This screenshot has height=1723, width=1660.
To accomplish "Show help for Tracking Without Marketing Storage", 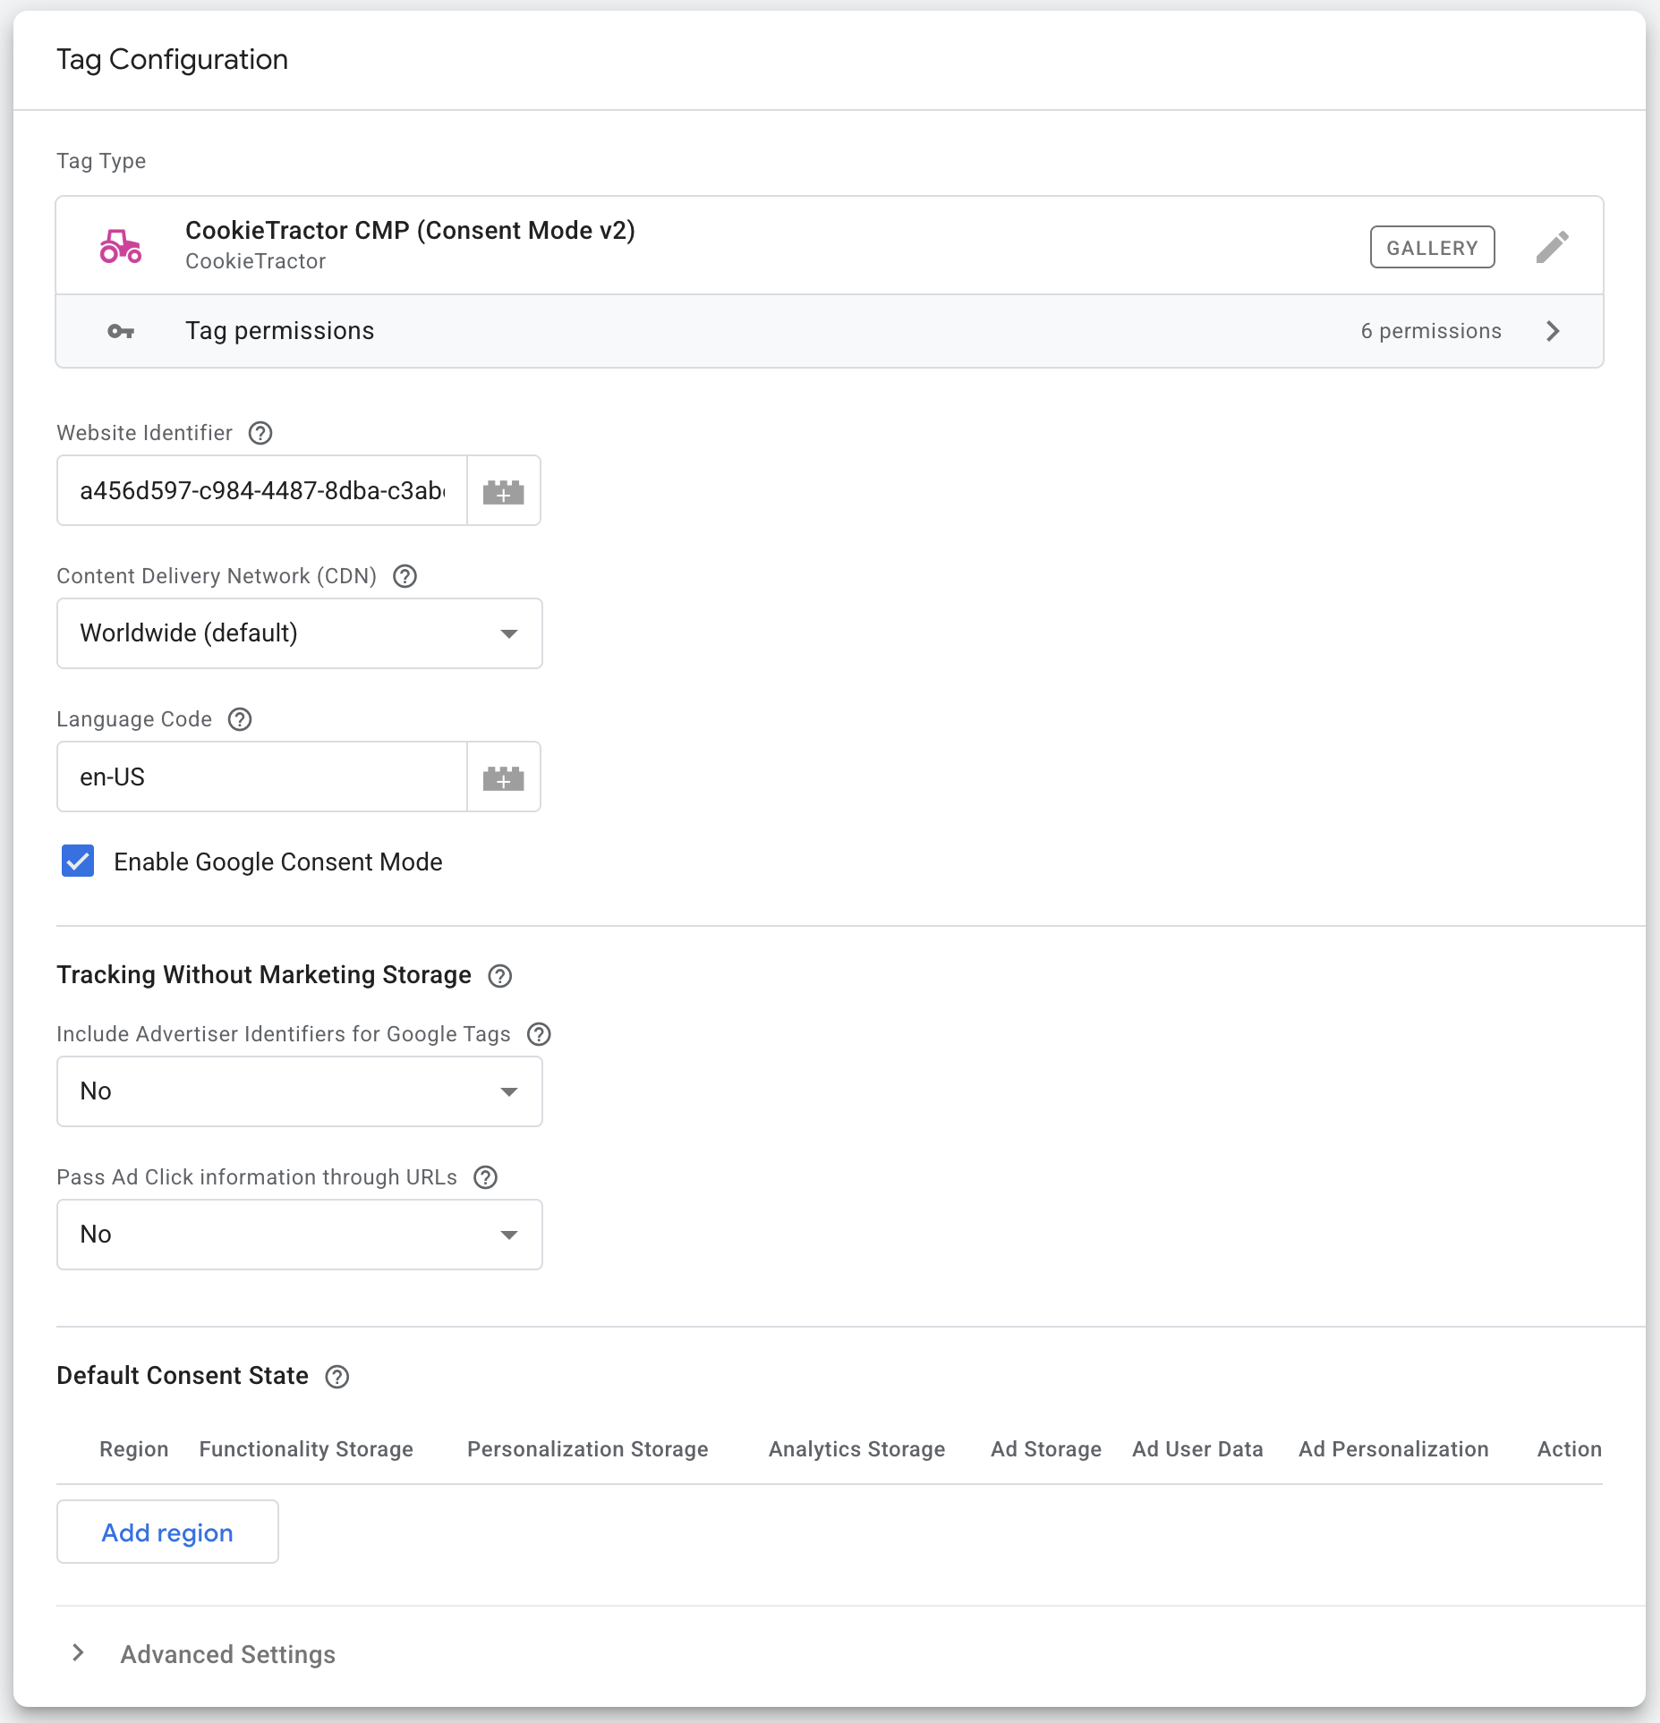I will 500,976.
